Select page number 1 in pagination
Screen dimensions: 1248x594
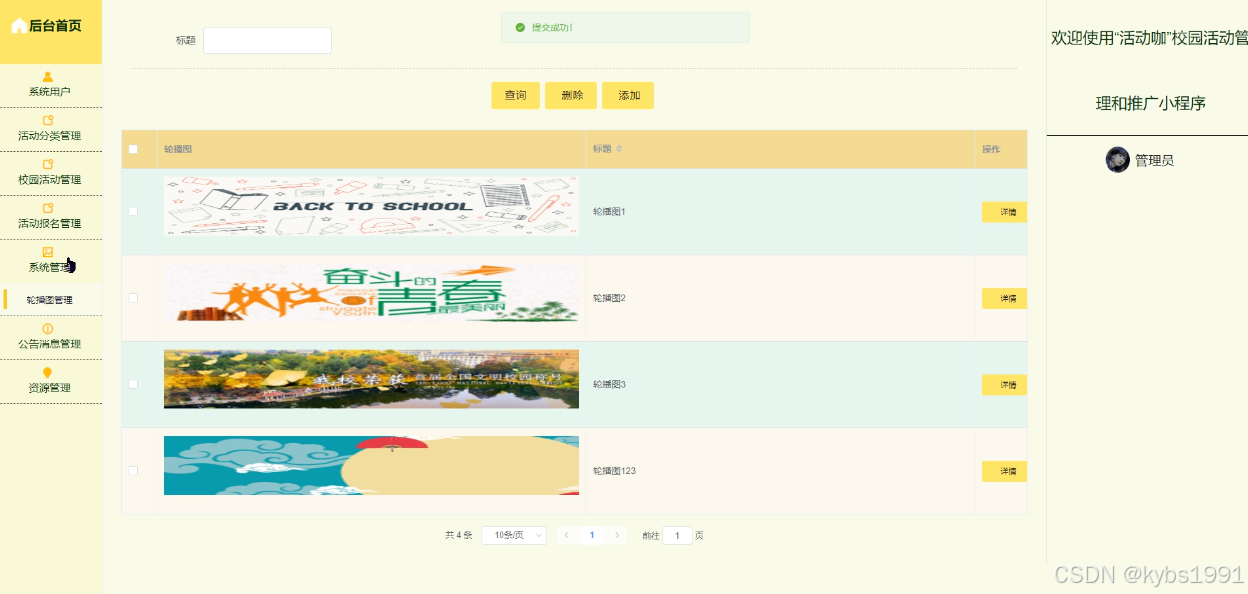coord(592,535)
